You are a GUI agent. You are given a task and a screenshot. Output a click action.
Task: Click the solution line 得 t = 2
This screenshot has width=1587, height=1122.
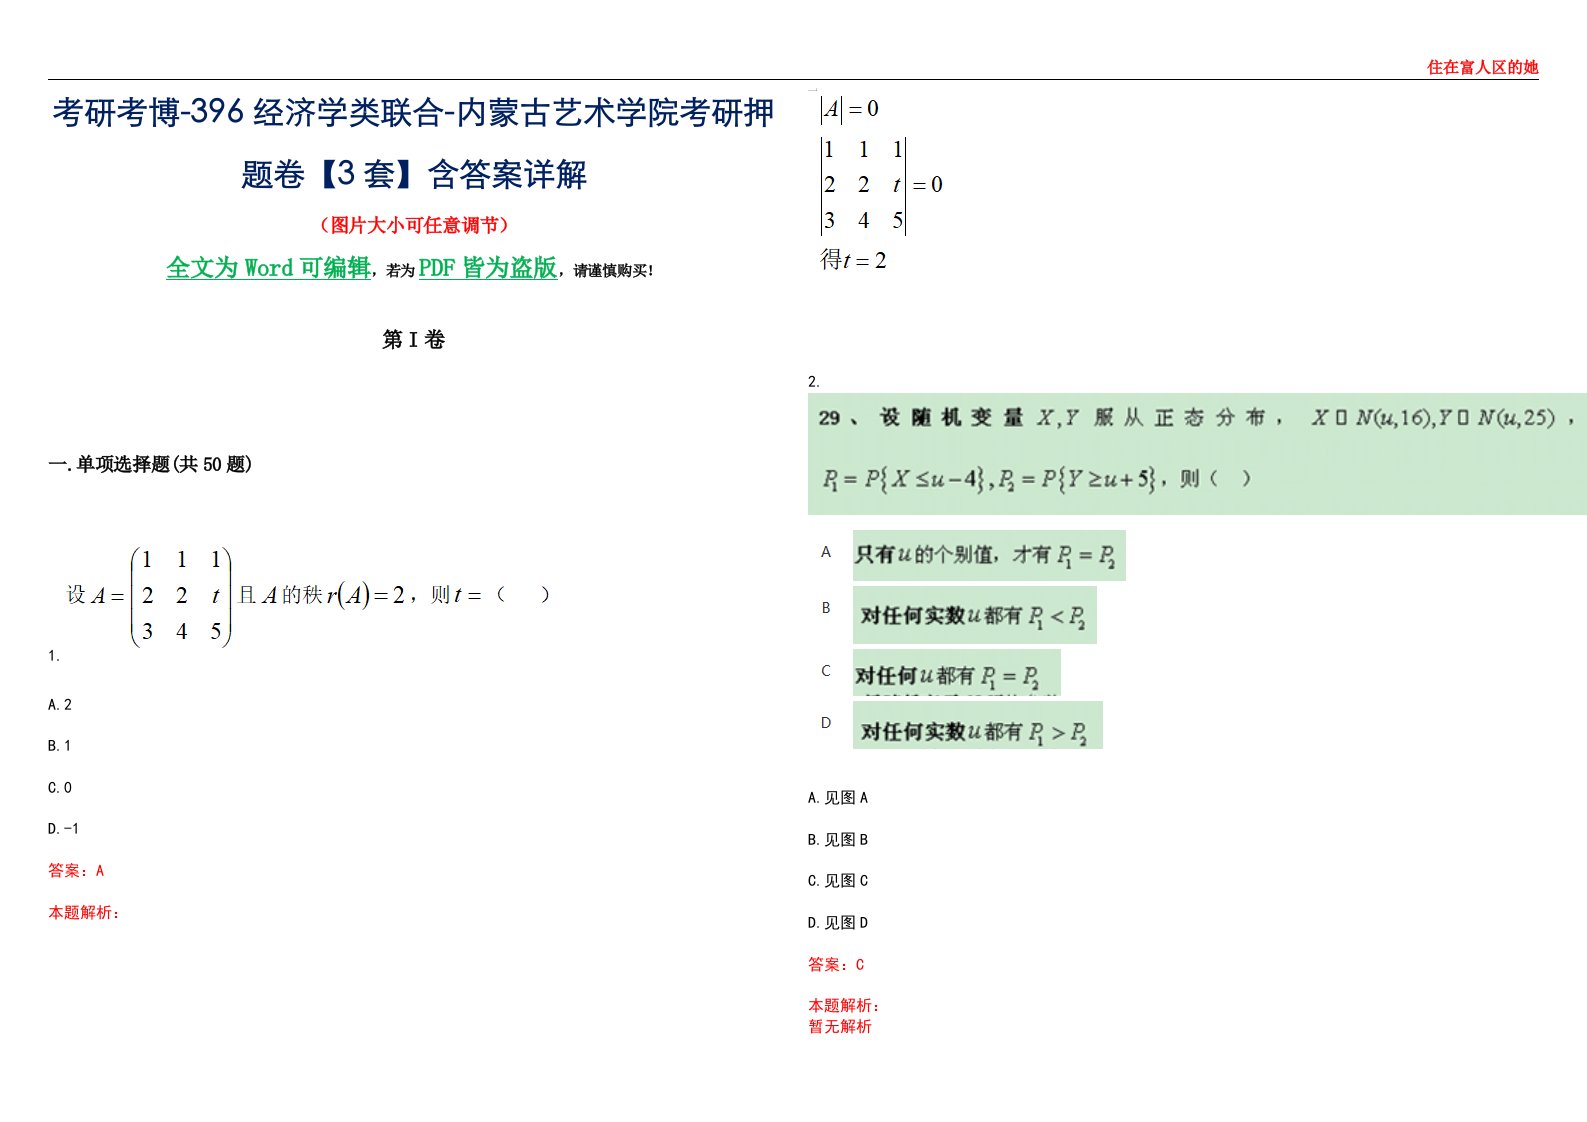click(853, 261)
